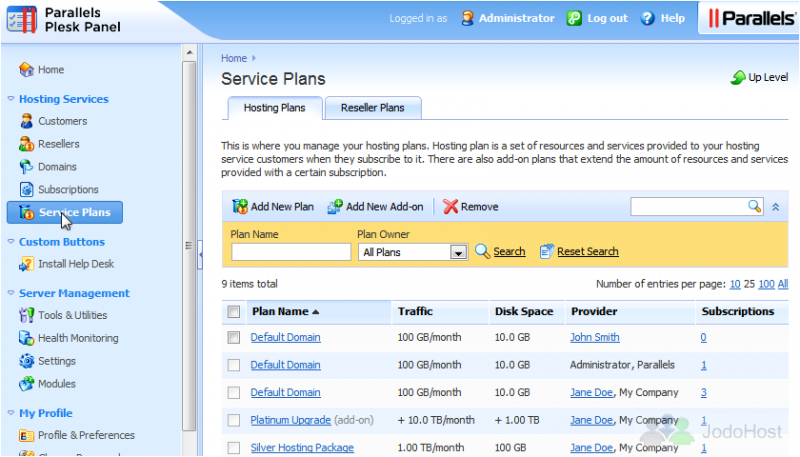Click the Profile & Preferences icon

[26, 435]
